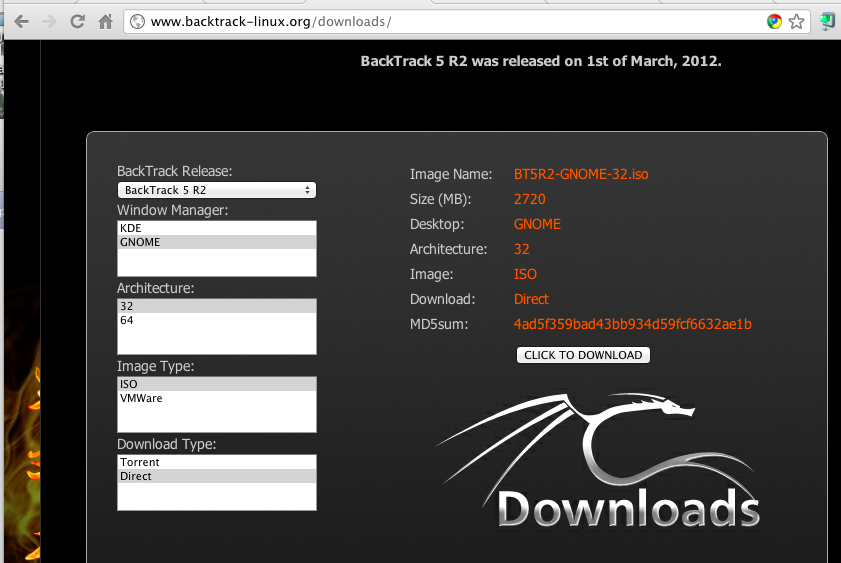Open the BackTrack Release dropdown
This screenshot has height=563, width=841.
pyautogui.click(x=217, y=190)
